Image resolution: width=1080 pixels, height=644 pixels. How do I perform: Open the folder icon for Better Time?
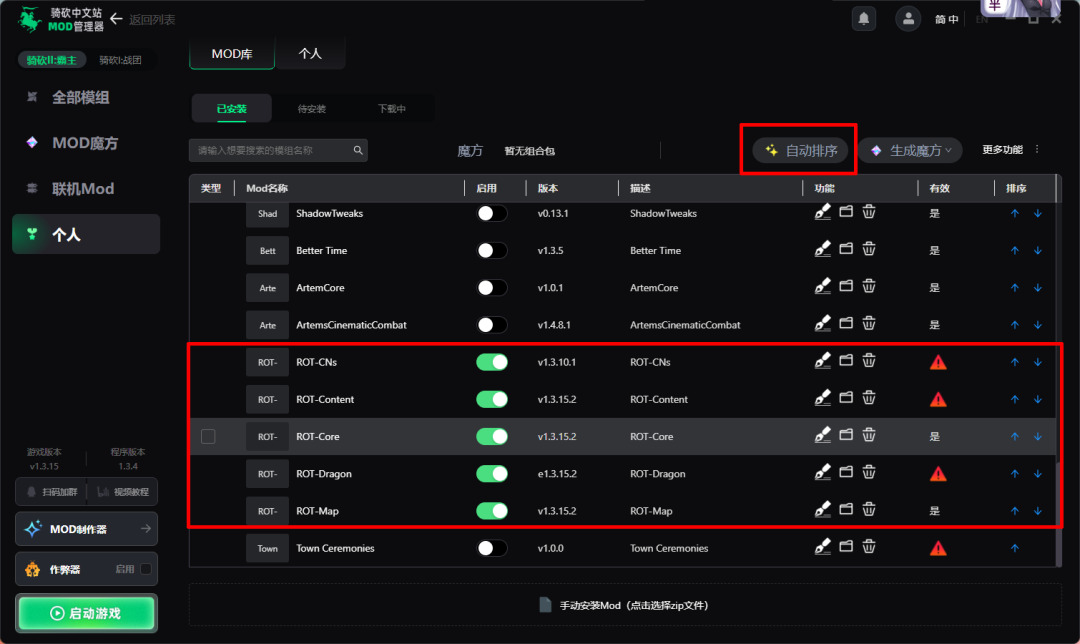pos(846,250)
